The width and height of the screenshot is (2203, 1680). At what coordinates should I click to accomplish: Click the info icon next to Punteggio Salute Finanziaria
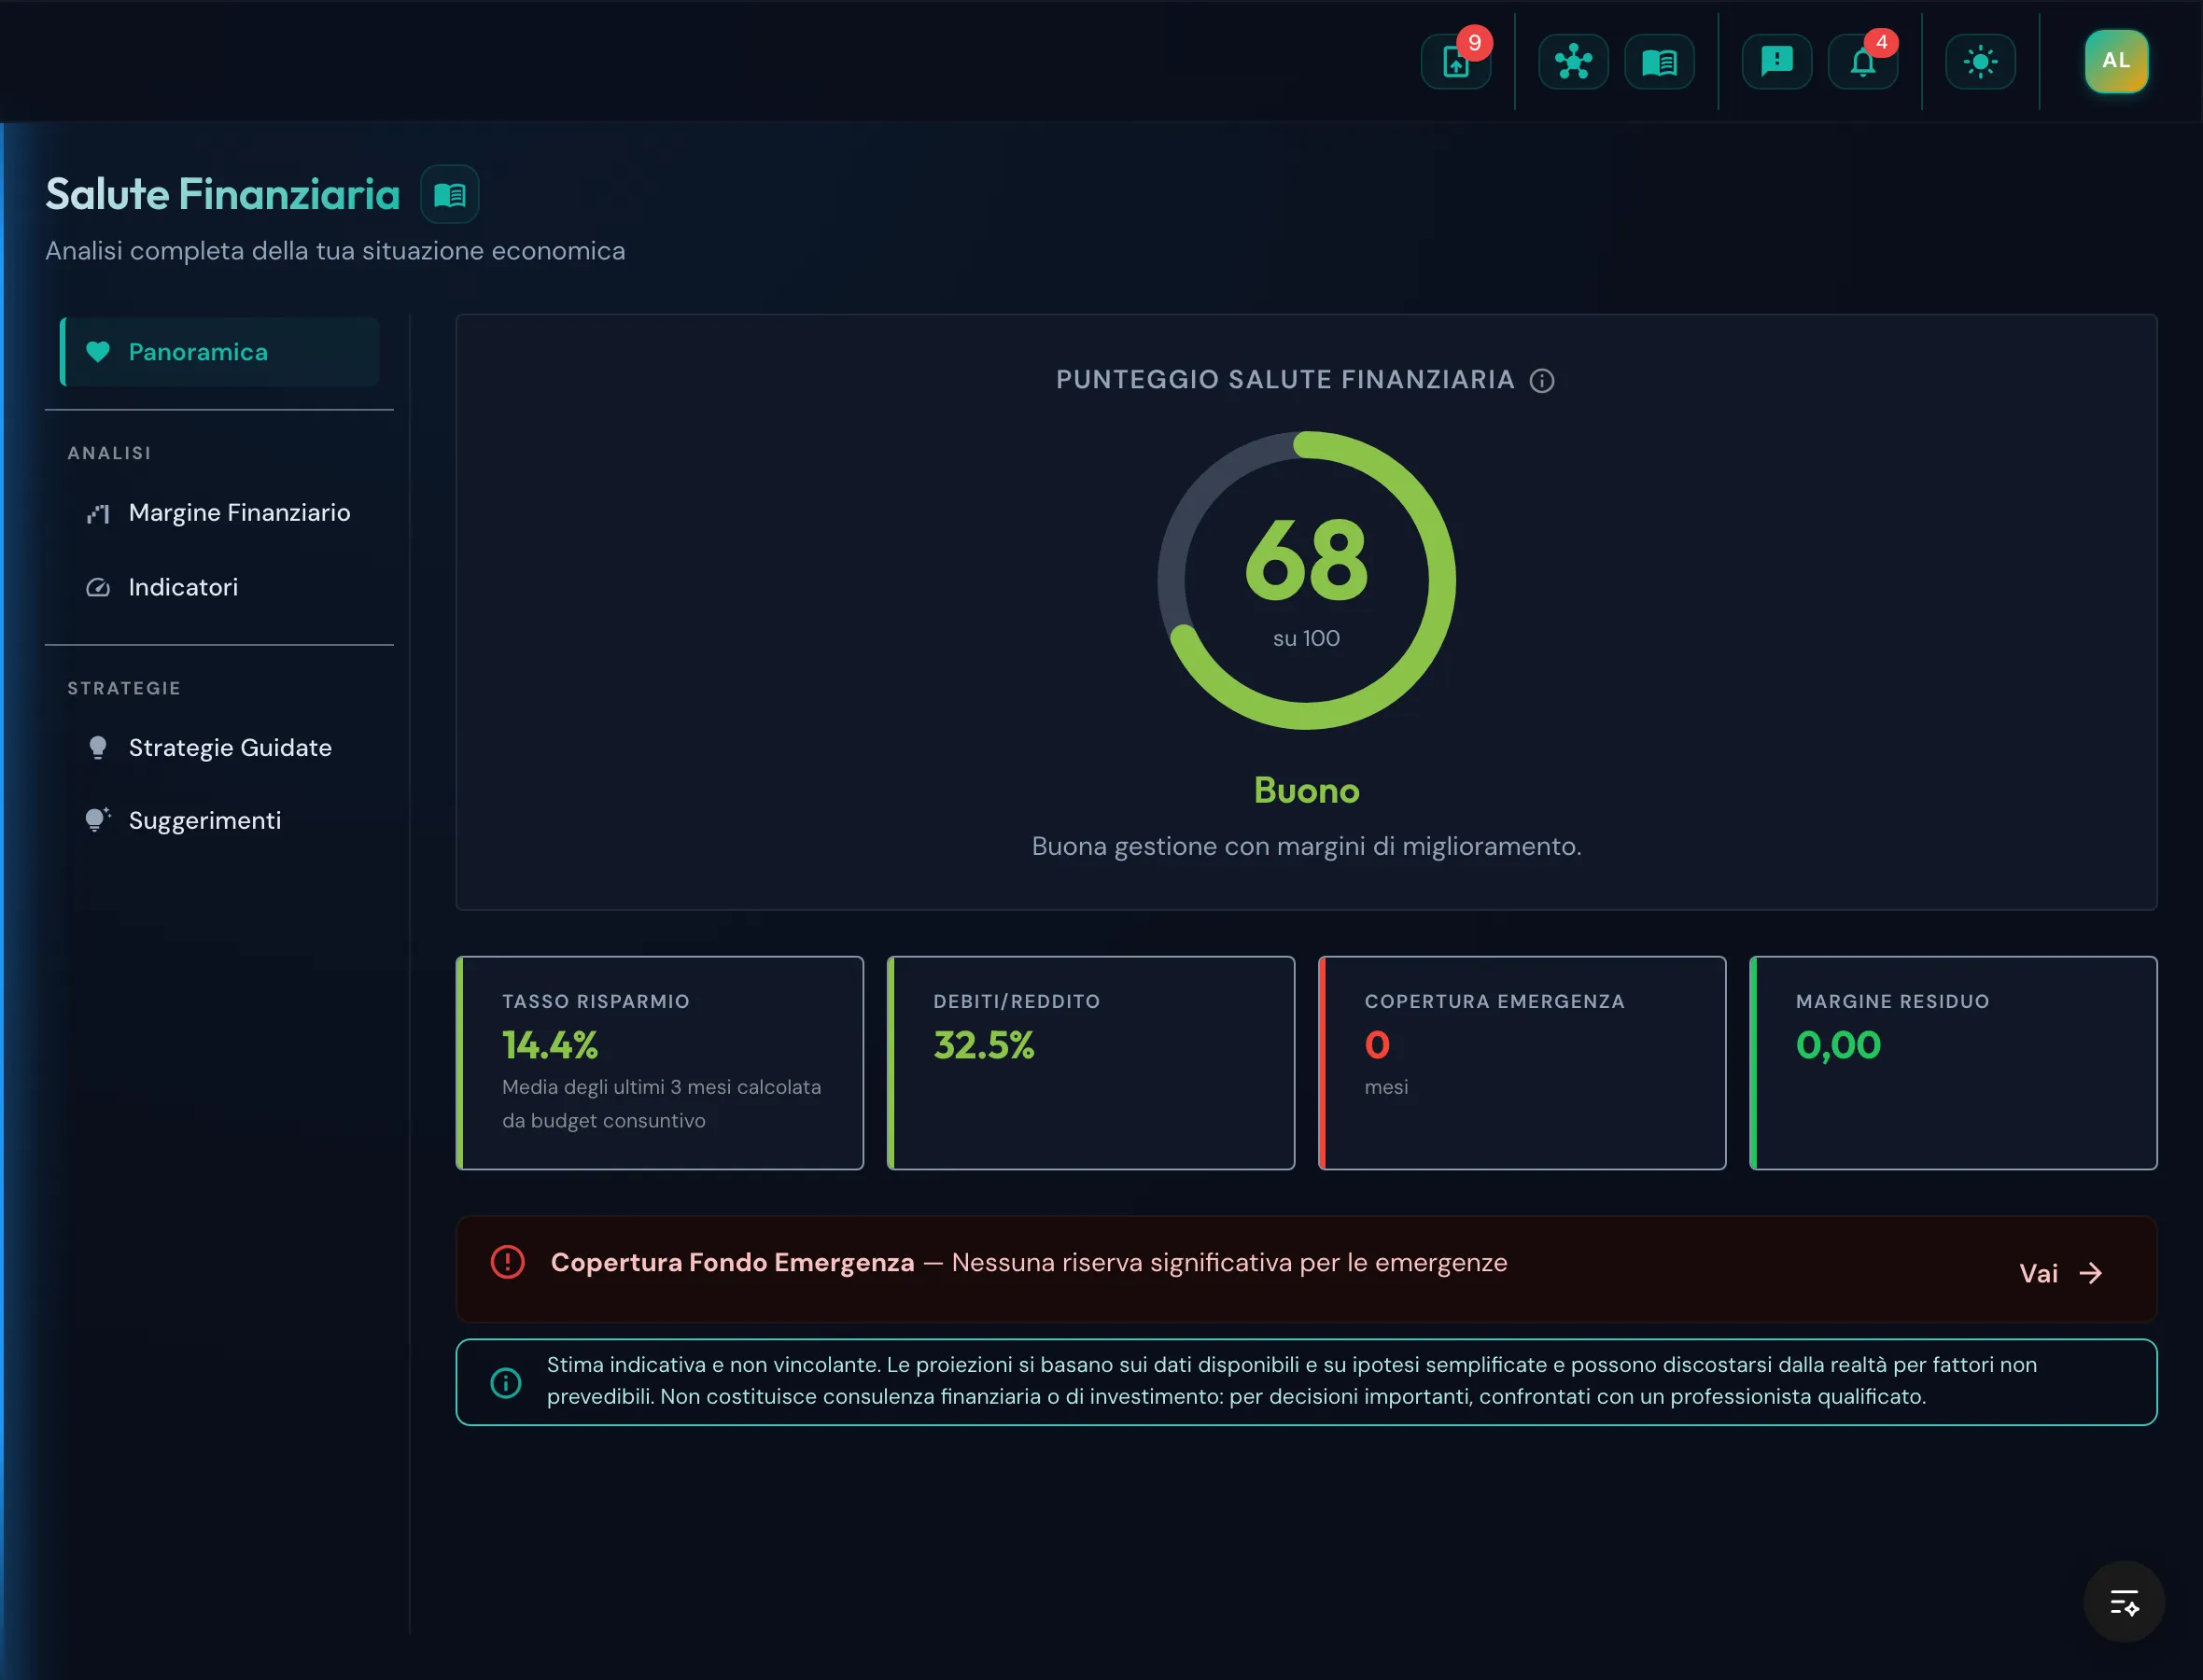[1542, 381]
